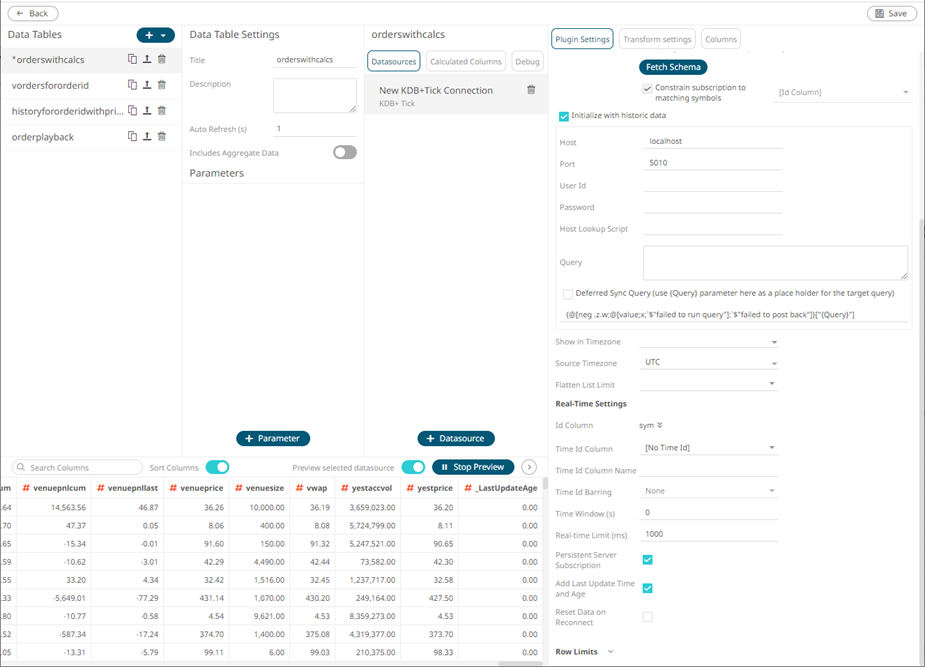Upload the orderswithcalcs data table
Image resolution: width=925 pixels, height=667 pixels.
click(x=147, y=59)
